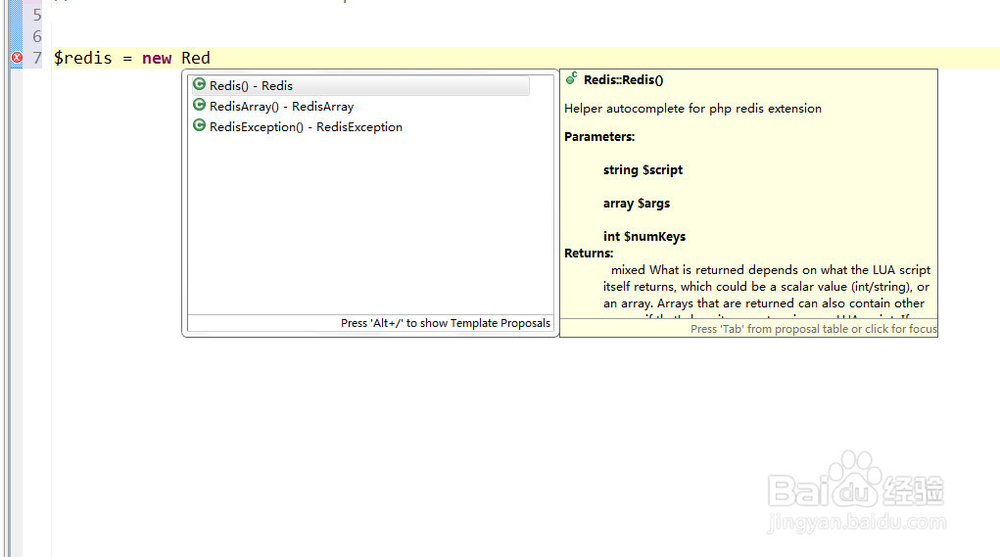Select the Redis() - Redis proposal
The height and width of the screenshot is (557, 1000).
360,85
